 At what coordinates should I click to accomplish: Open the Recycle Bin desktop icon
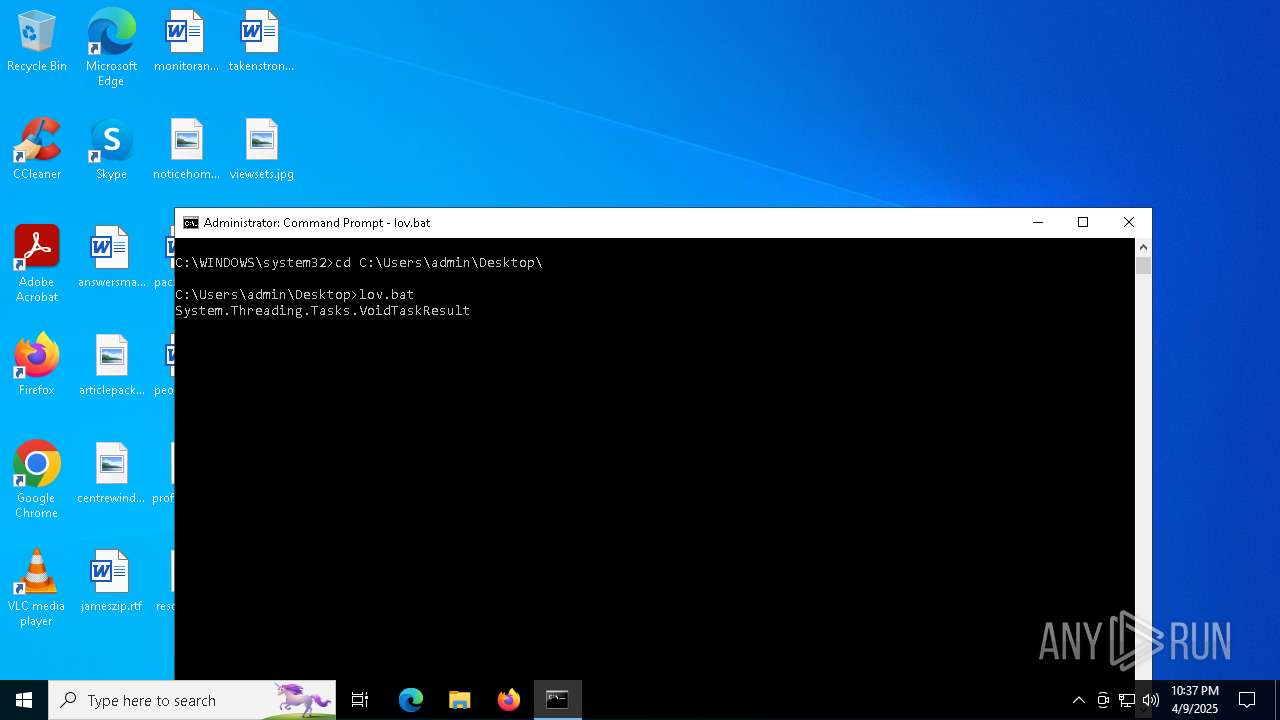pos(37,41)
